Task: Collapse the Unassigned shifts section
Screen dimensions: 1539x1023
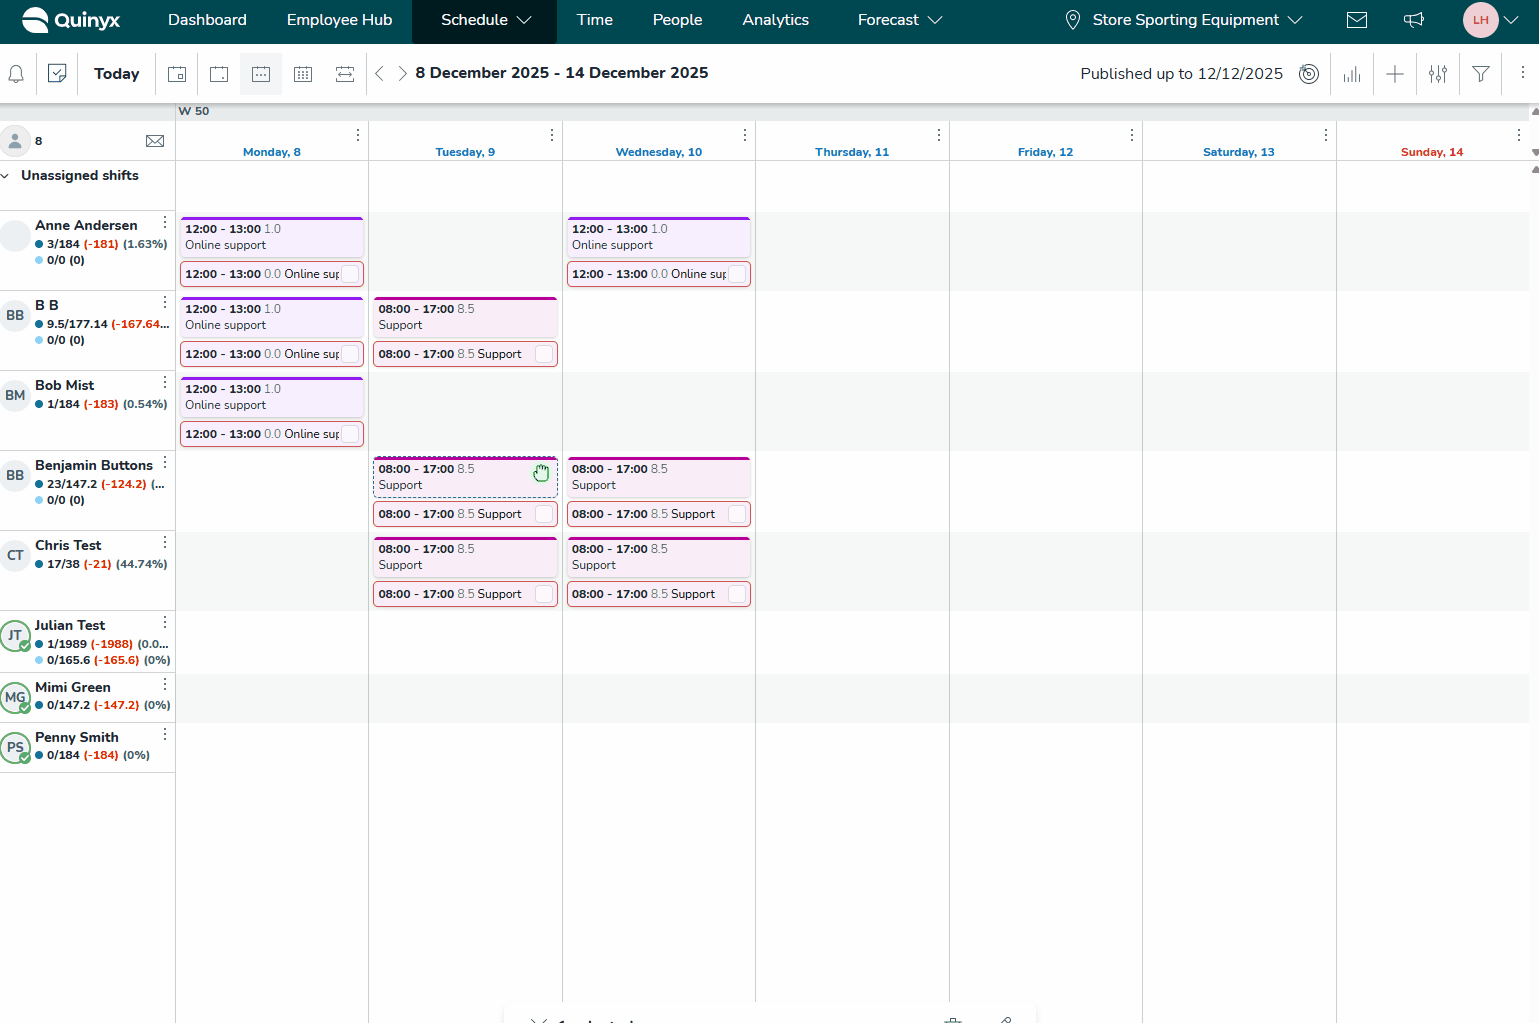Action: pyautogui.click(x=7, y=176)
